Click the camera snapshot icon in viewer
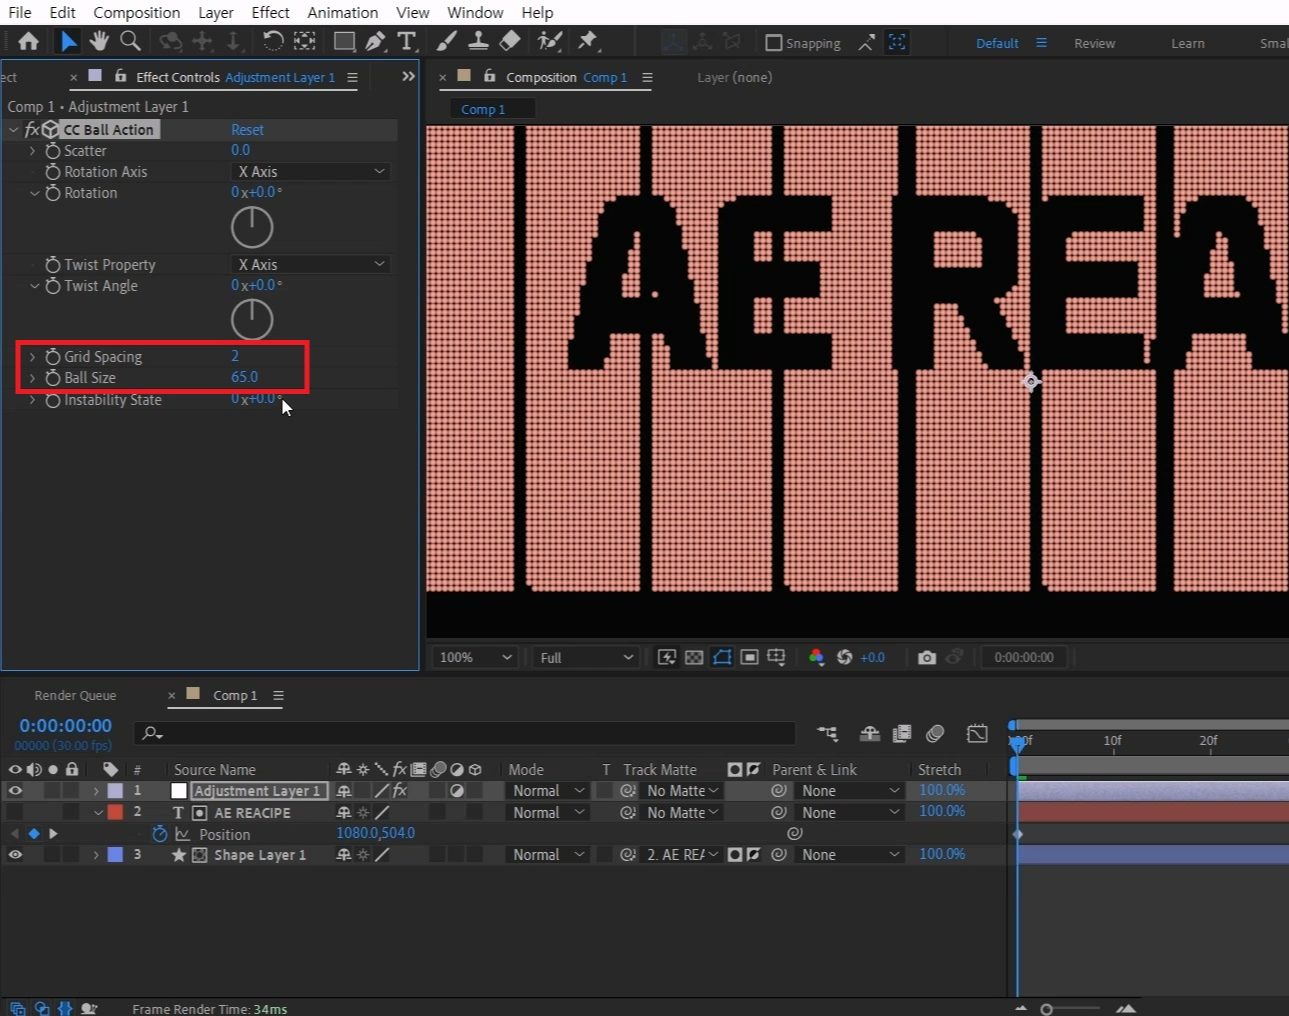 pyautogui.click(x=927, y=657)
